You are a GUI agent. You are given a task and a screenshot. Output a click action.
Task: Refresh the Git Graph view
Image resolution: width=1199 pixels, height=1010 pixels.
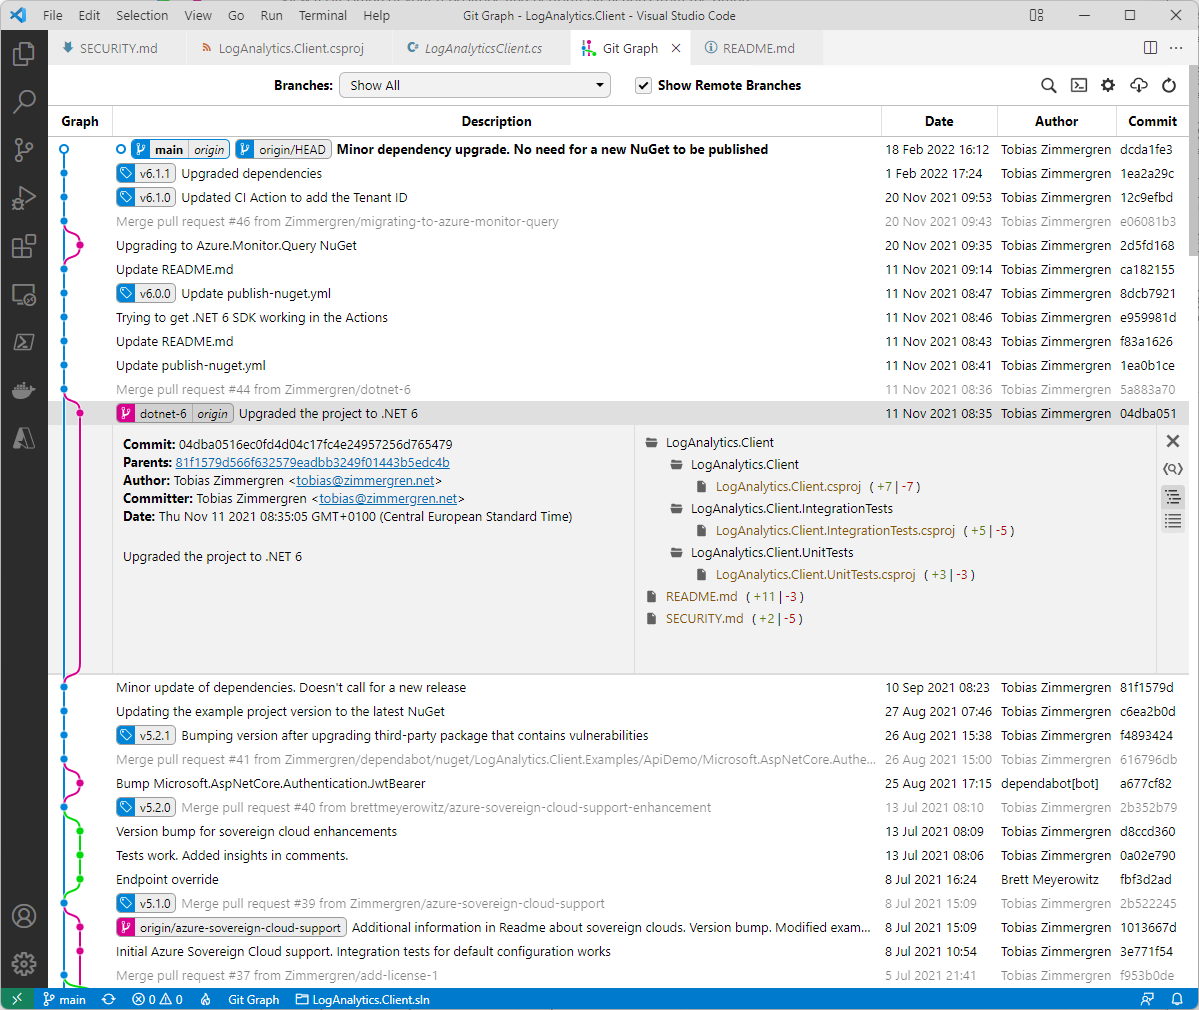coord(1169,86)
